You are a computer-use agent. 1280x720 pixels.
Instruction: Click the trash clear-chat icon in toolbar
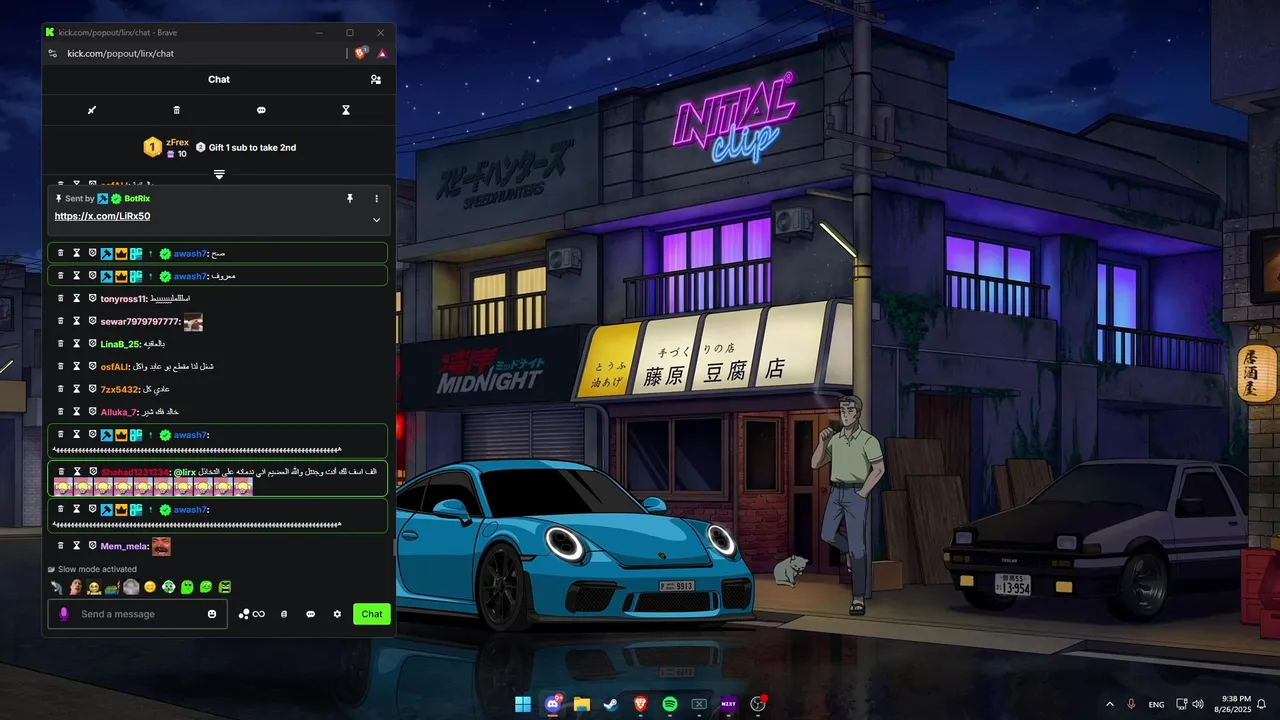(x=177, y=110)
